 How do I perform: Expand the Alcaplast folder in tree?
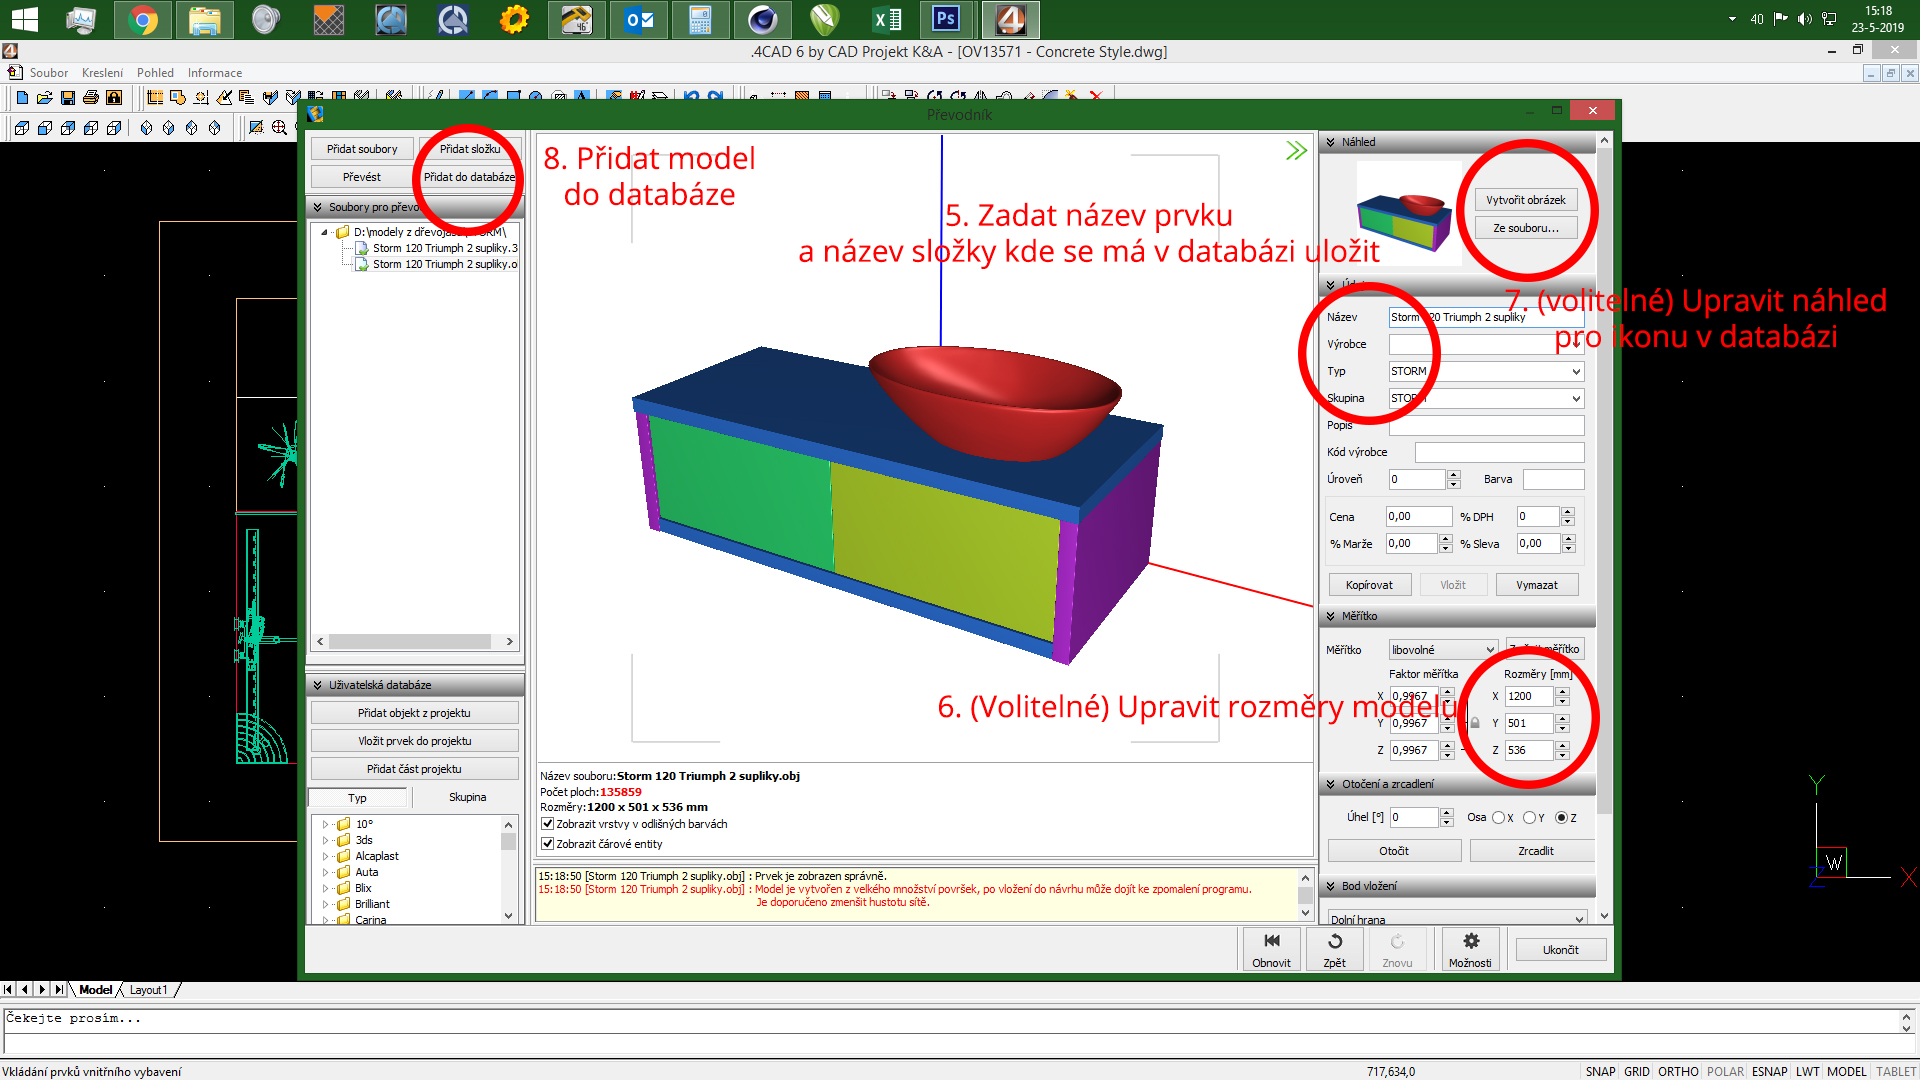point(325,856)
